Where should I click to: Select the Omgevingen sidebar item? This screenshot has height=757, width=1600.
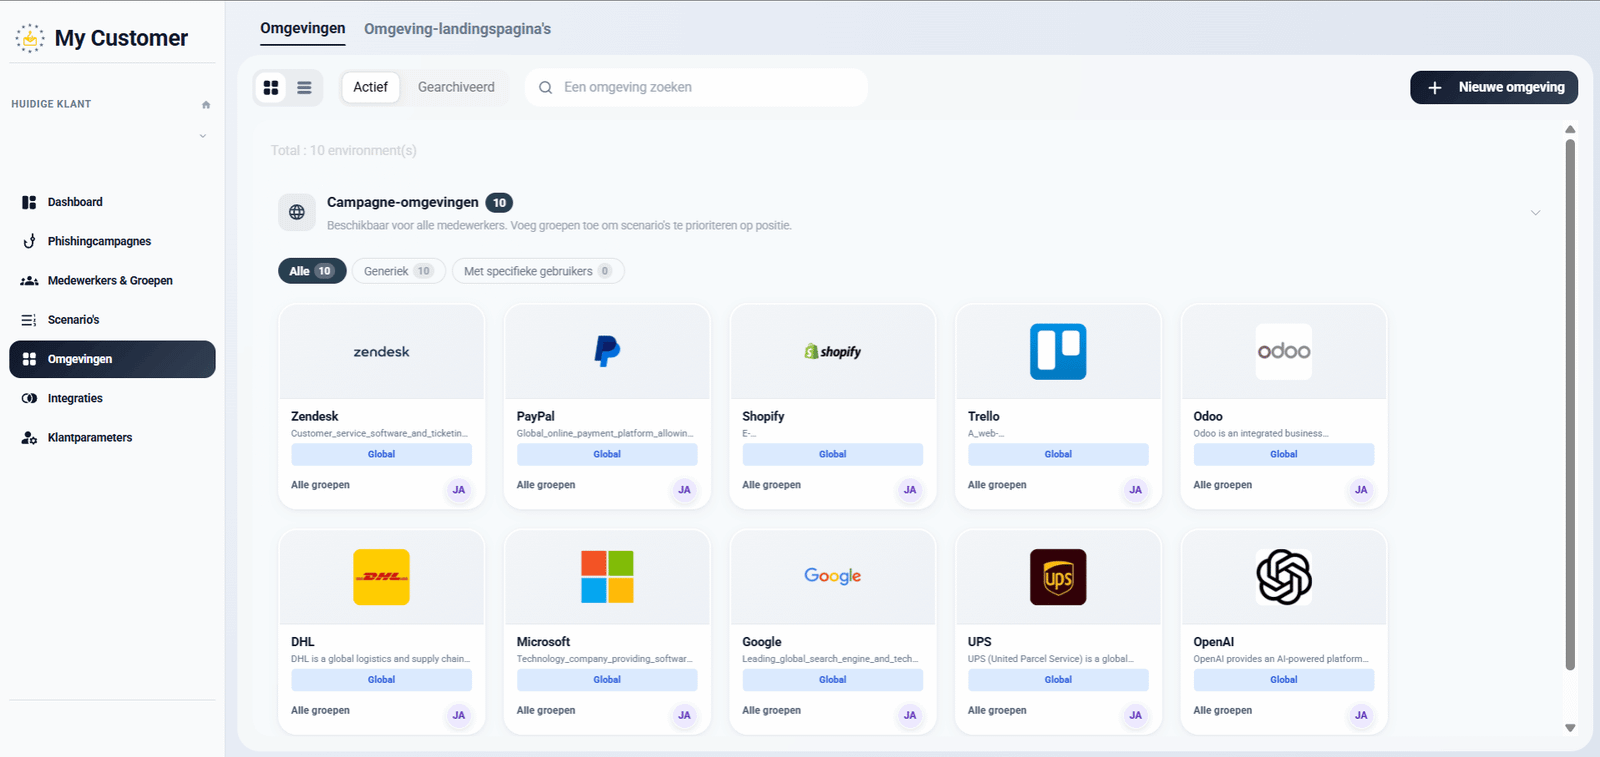point(112,359)
